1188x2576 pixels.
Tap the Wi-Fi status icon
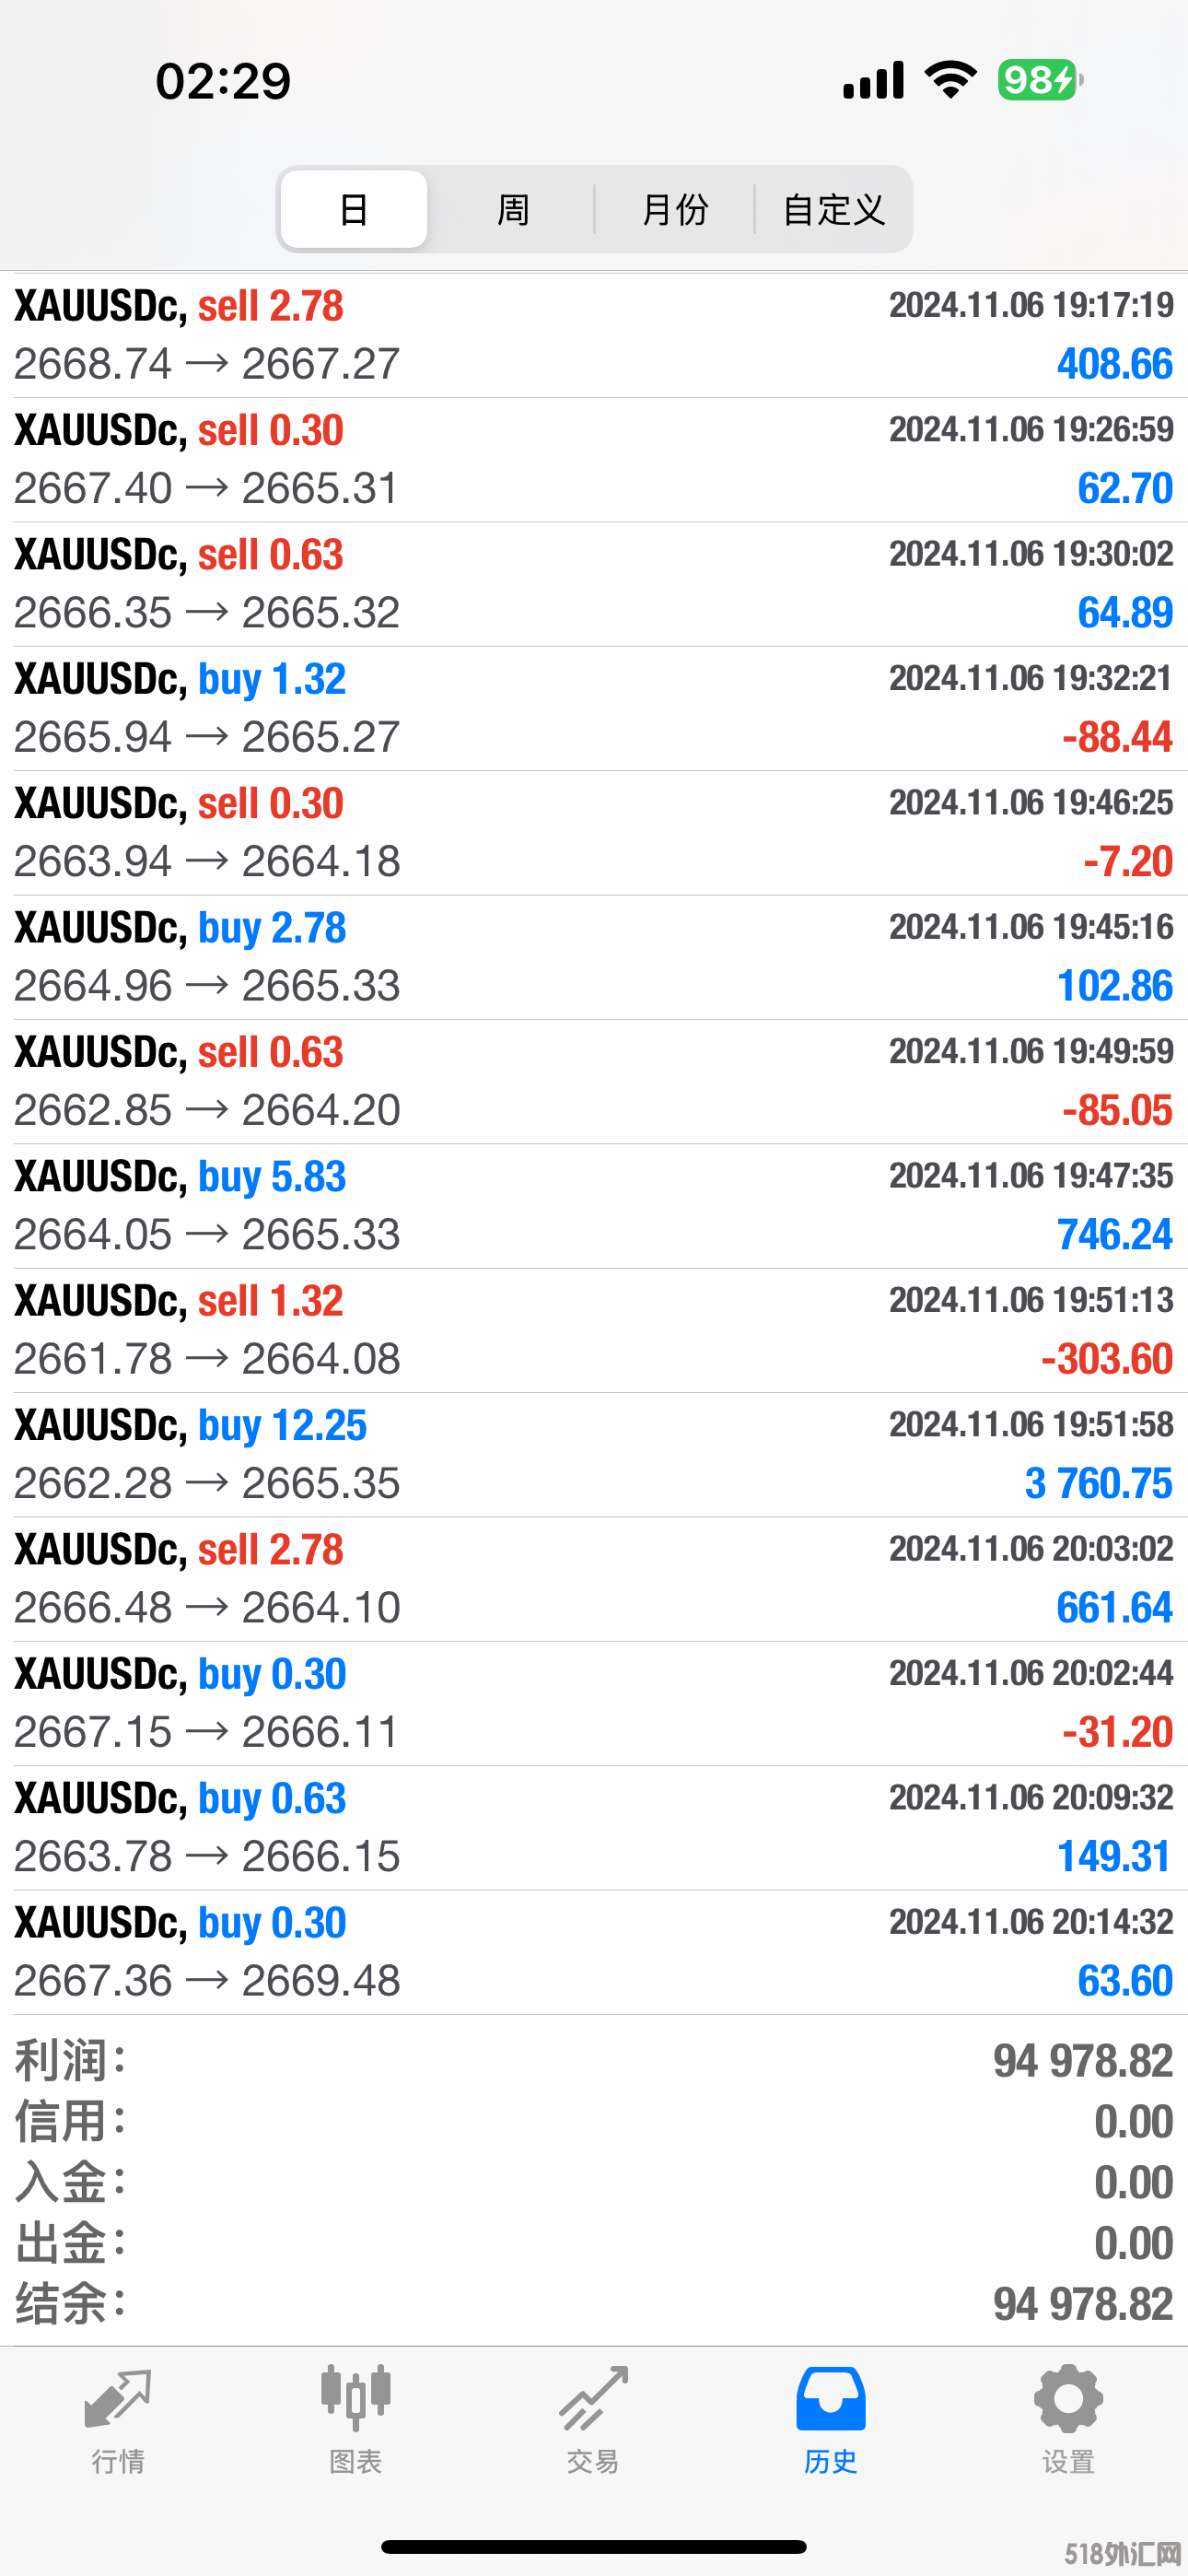950,80
